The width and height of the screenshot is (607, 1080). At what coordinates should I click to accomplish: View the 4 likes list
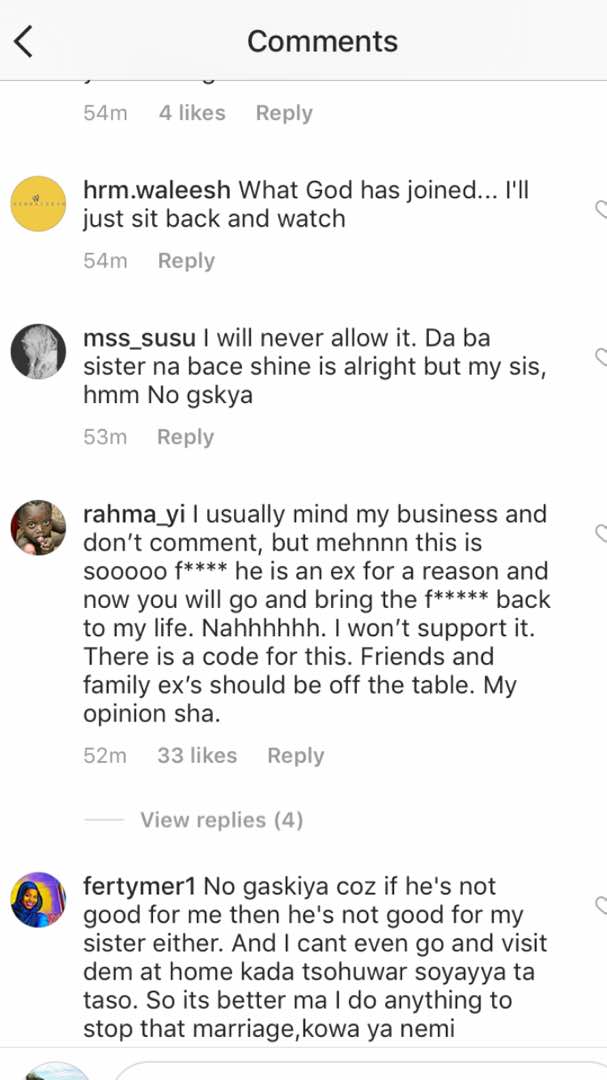[192, 113]
